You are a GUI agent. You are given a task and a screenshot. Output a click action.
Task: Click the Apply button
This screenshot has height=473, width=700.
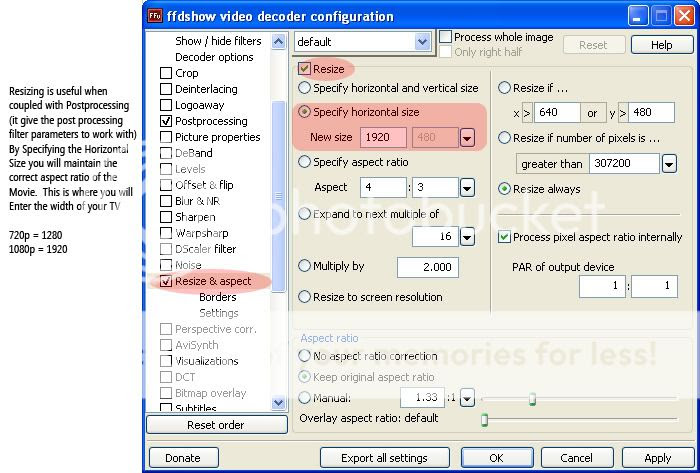point(658,458)
